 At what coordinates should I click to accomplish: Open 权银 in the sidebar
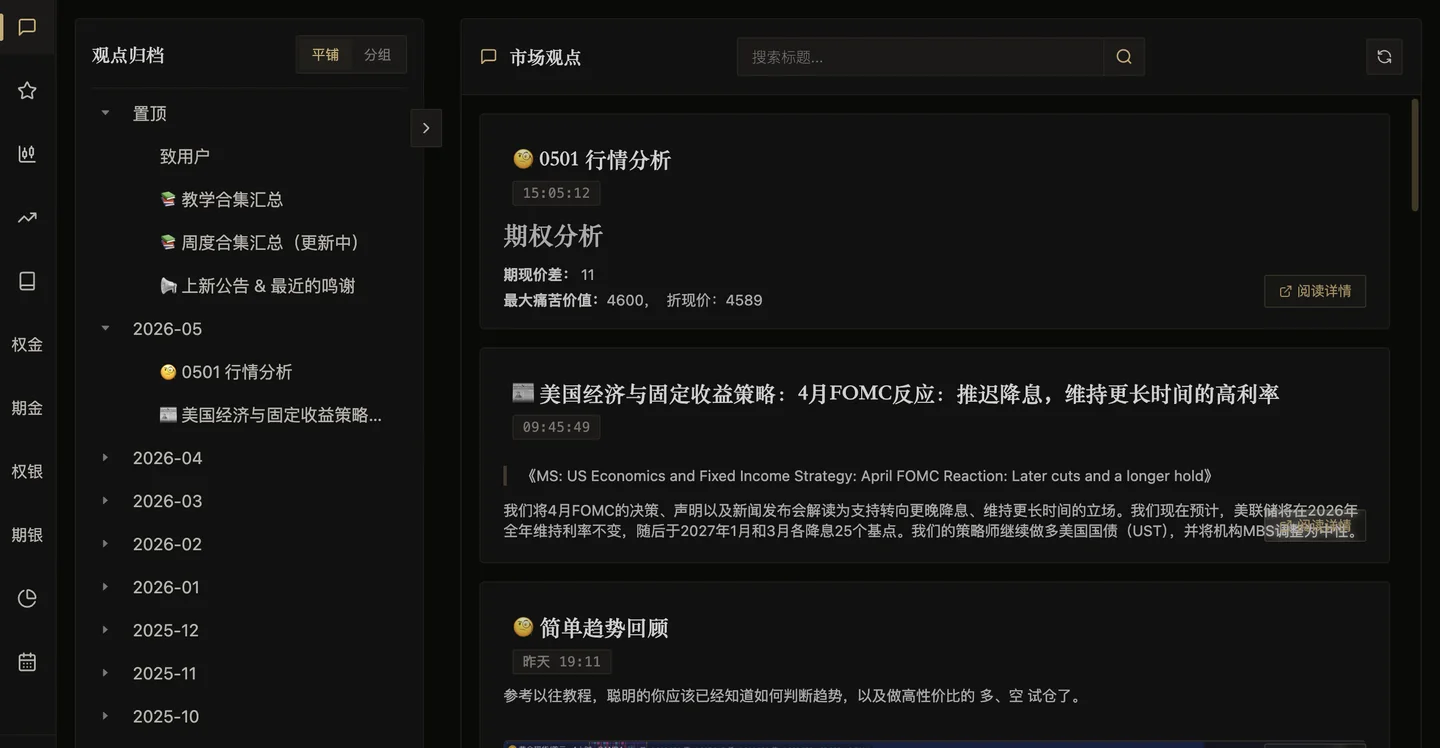point(27,471)
